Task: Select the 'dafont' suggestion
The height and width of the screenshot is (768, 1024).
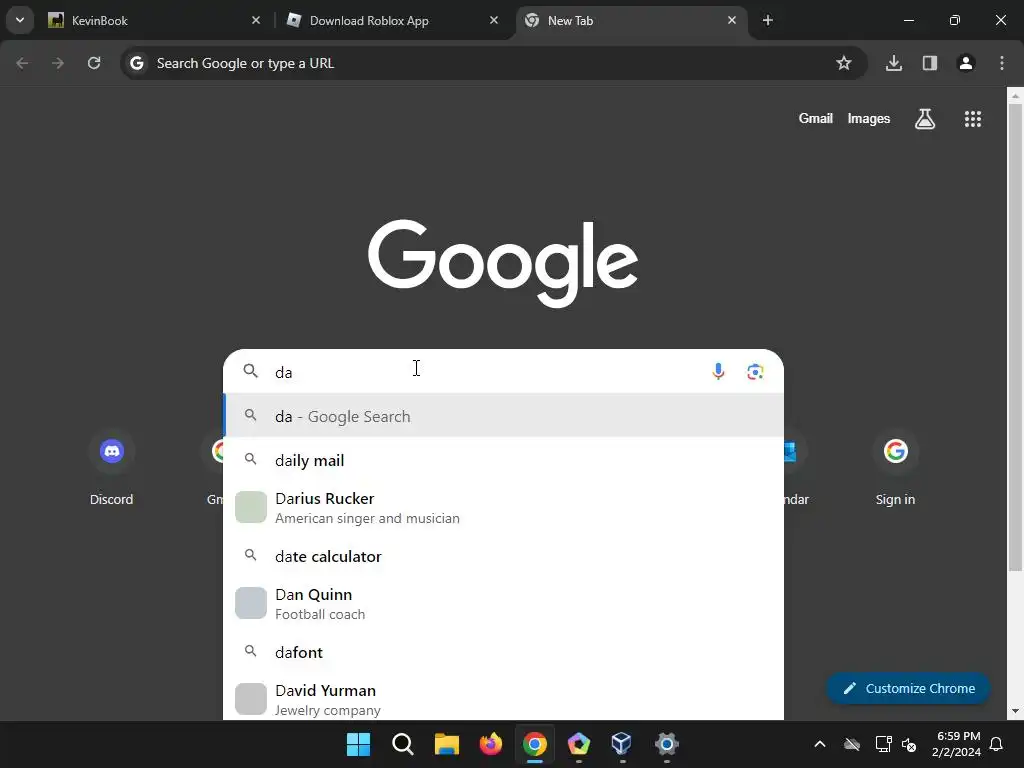Action: click(504, 652)
